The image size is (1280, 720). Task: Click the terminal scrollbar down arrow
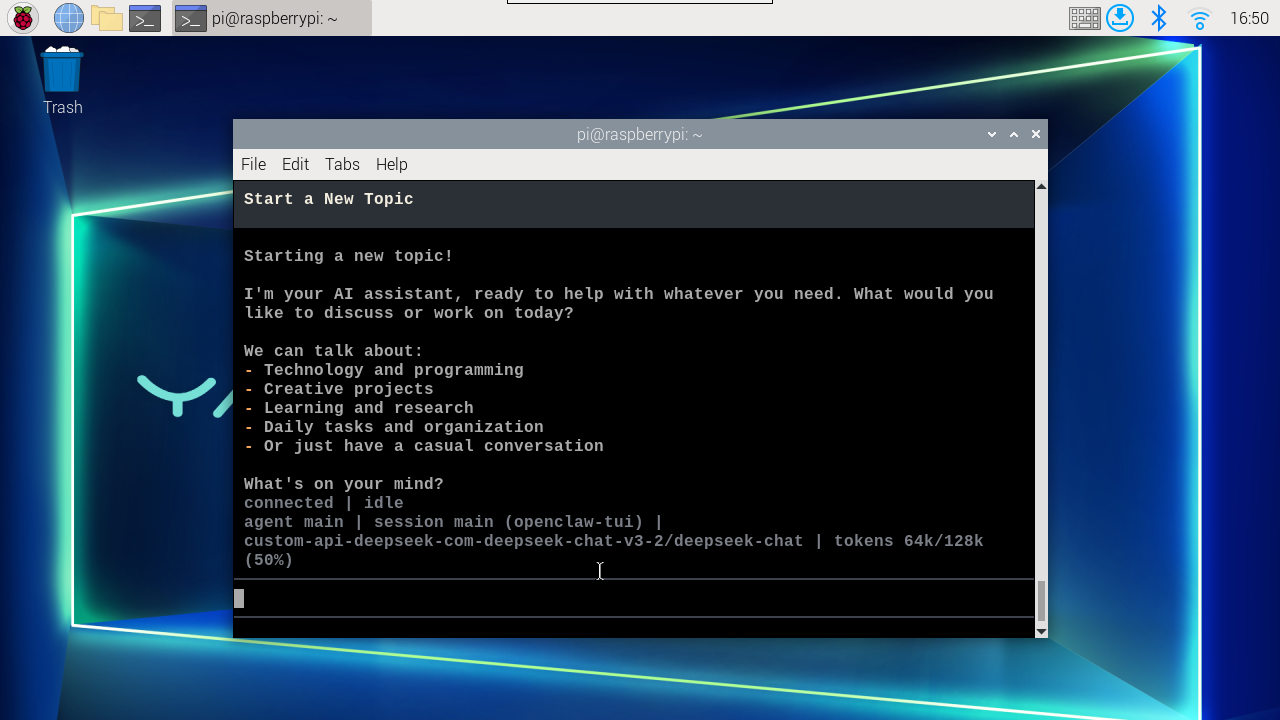1041,631
